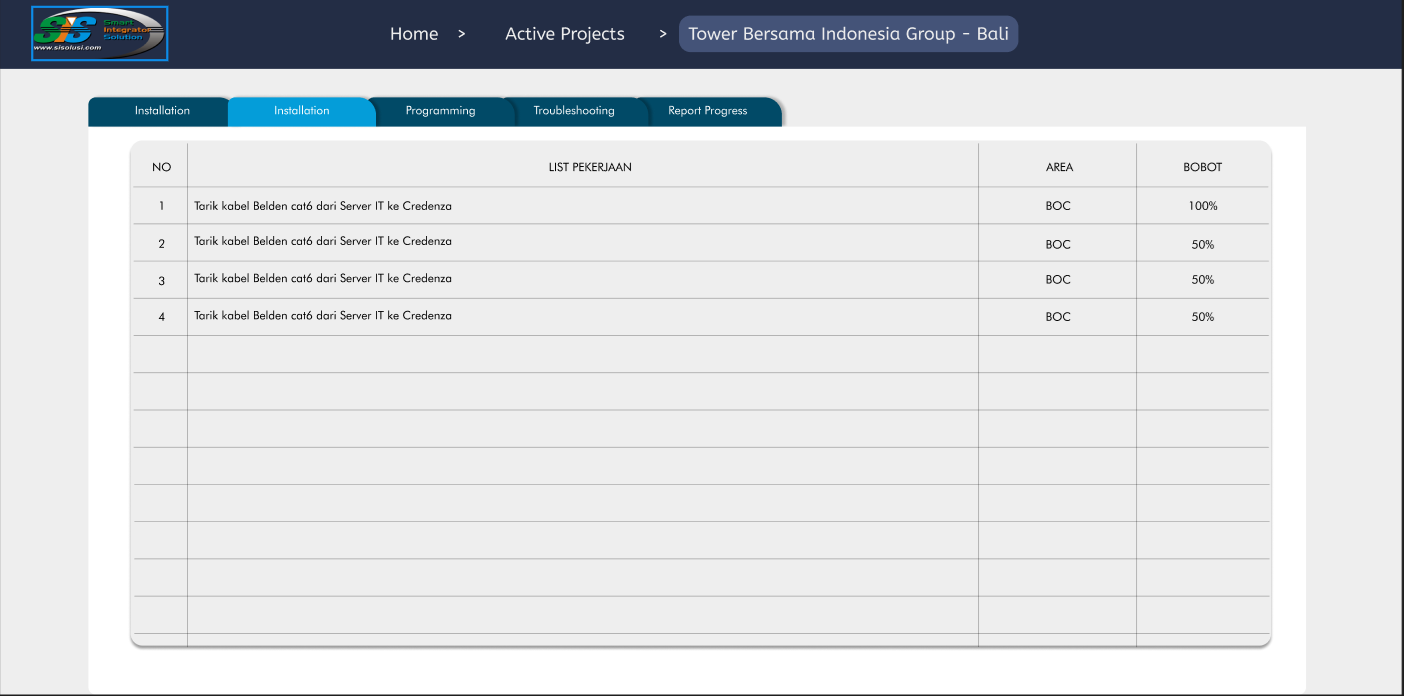The height and width of the screenshot is (696, 1404).
Task: Open the Active Projects breadcrumb
Action: click(564, 34)
